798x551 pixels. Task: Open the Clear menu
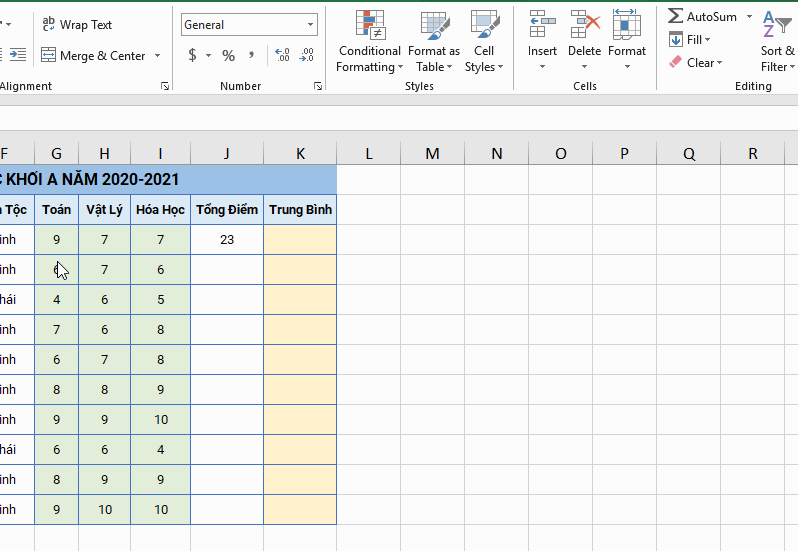tap(696, 63)
